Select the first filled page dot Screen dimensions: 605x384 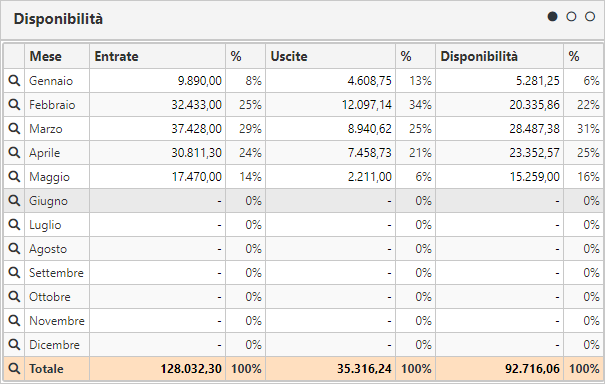(553, 17)
